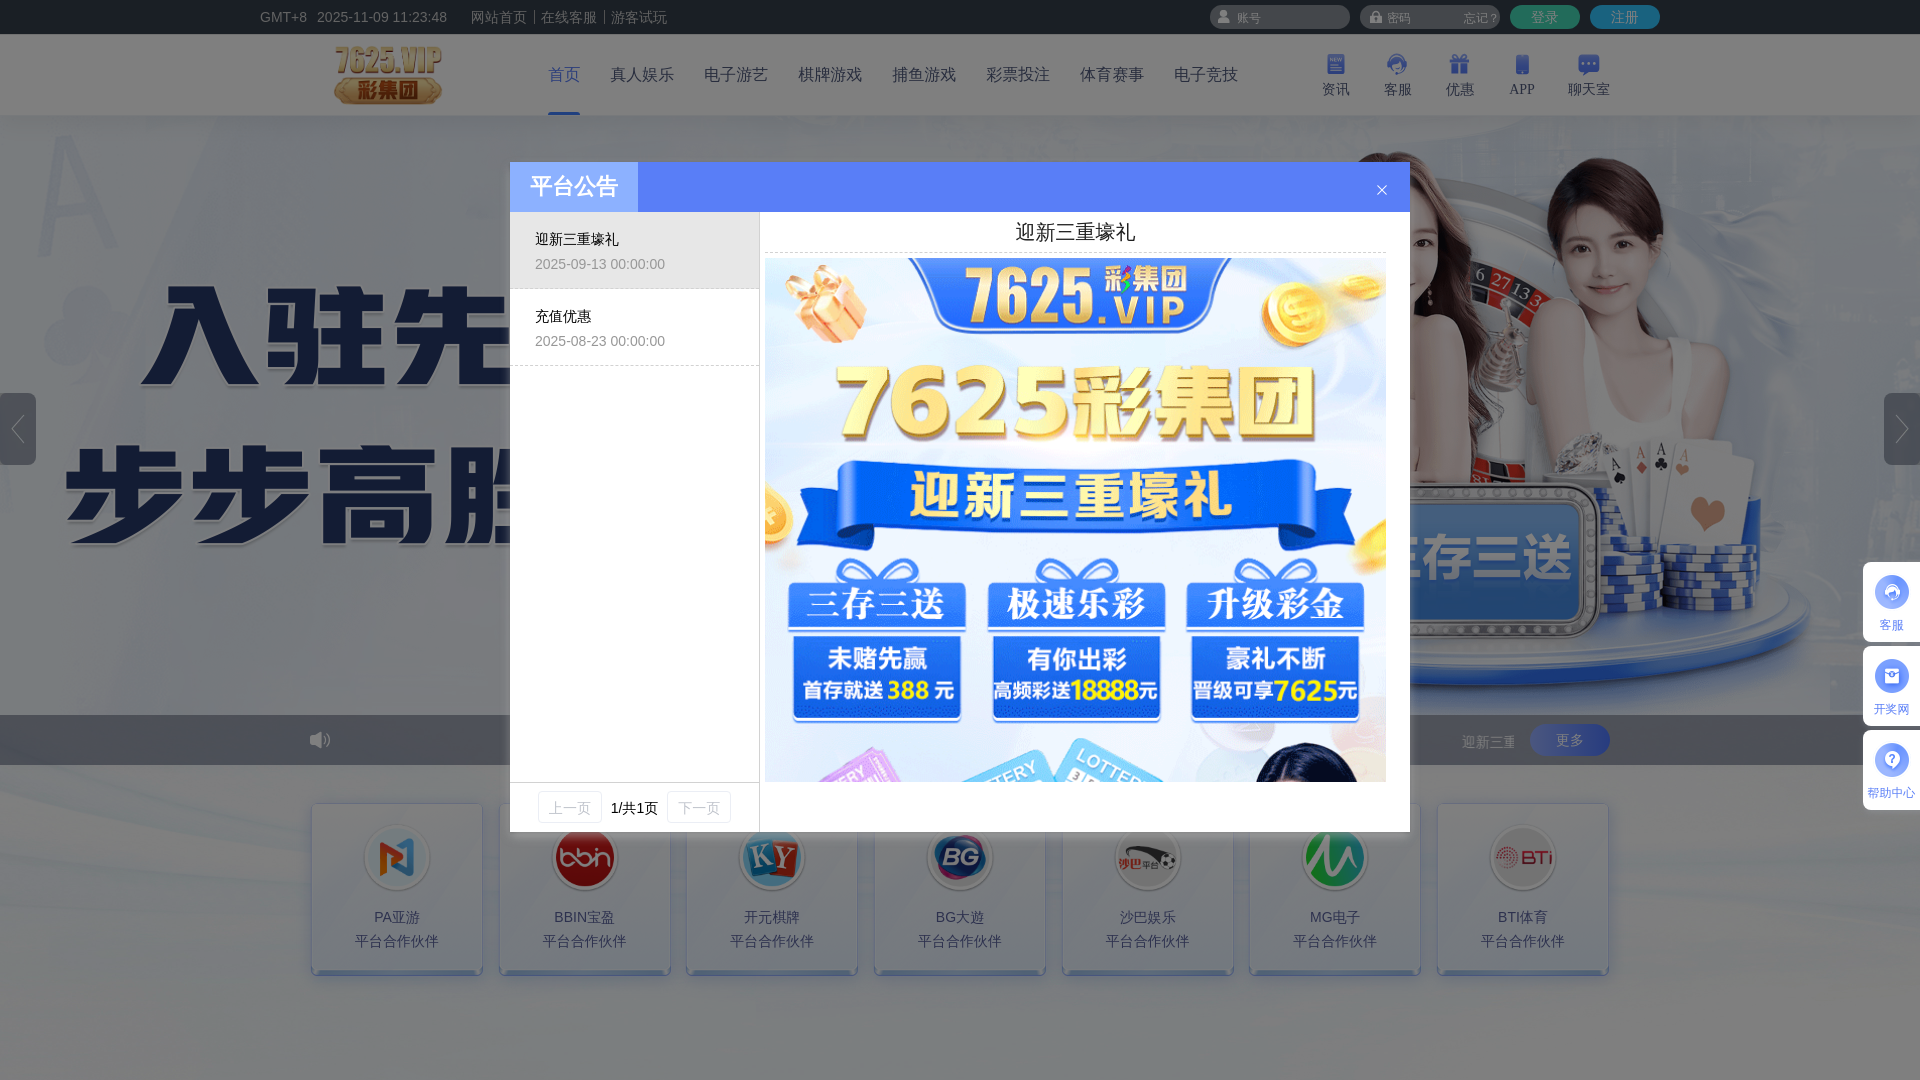The width and height of the screenshot is (1920, 1080).
Task: Open the BTI体育 partner card
Action: pos(1523,889)
